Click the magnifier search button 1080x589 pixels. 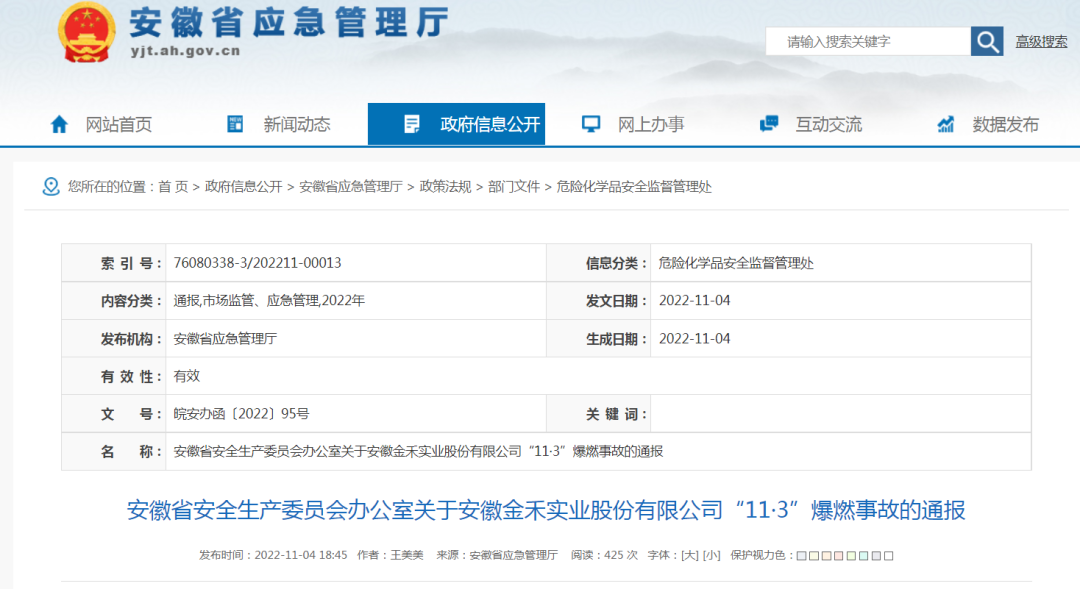(986, 41)
